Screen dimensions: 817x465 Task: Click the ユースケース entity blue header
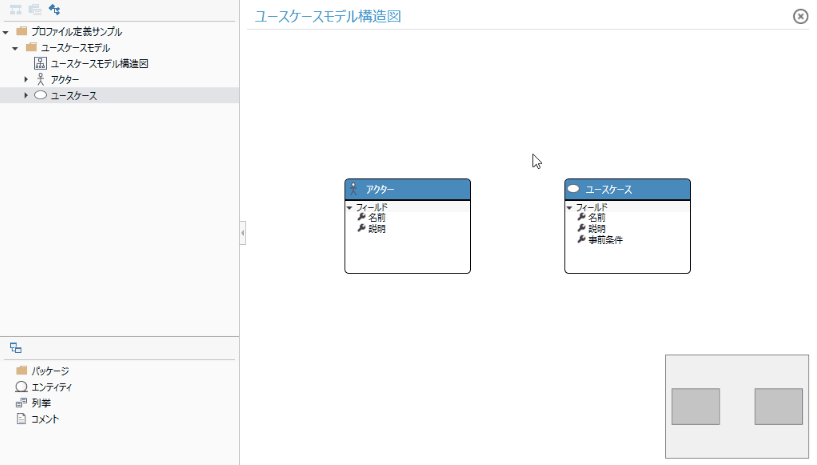(x=627, y=189)
